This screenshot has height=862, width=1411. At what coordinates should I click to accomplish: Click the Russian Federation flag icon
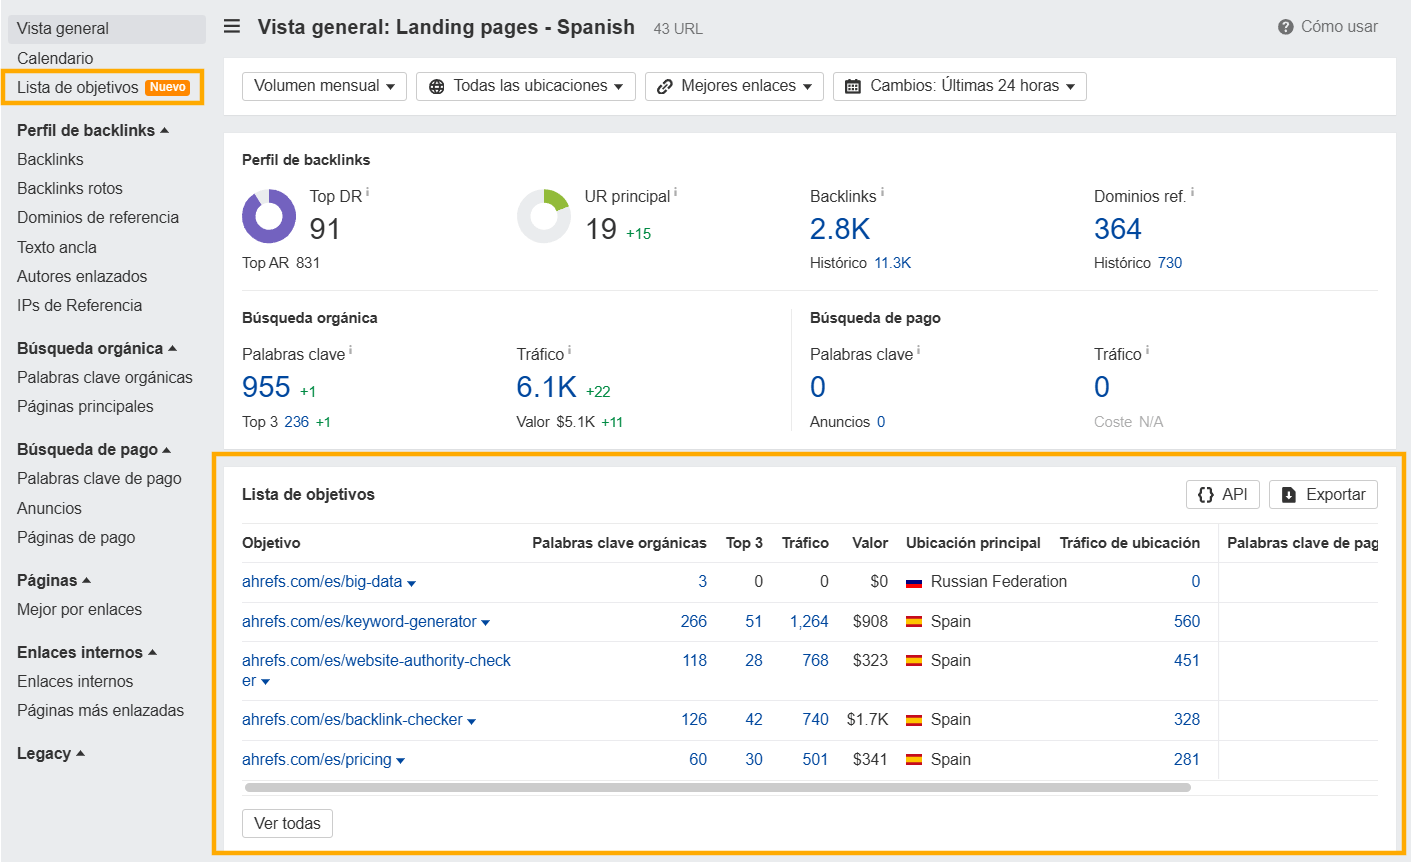pos(913,582)
